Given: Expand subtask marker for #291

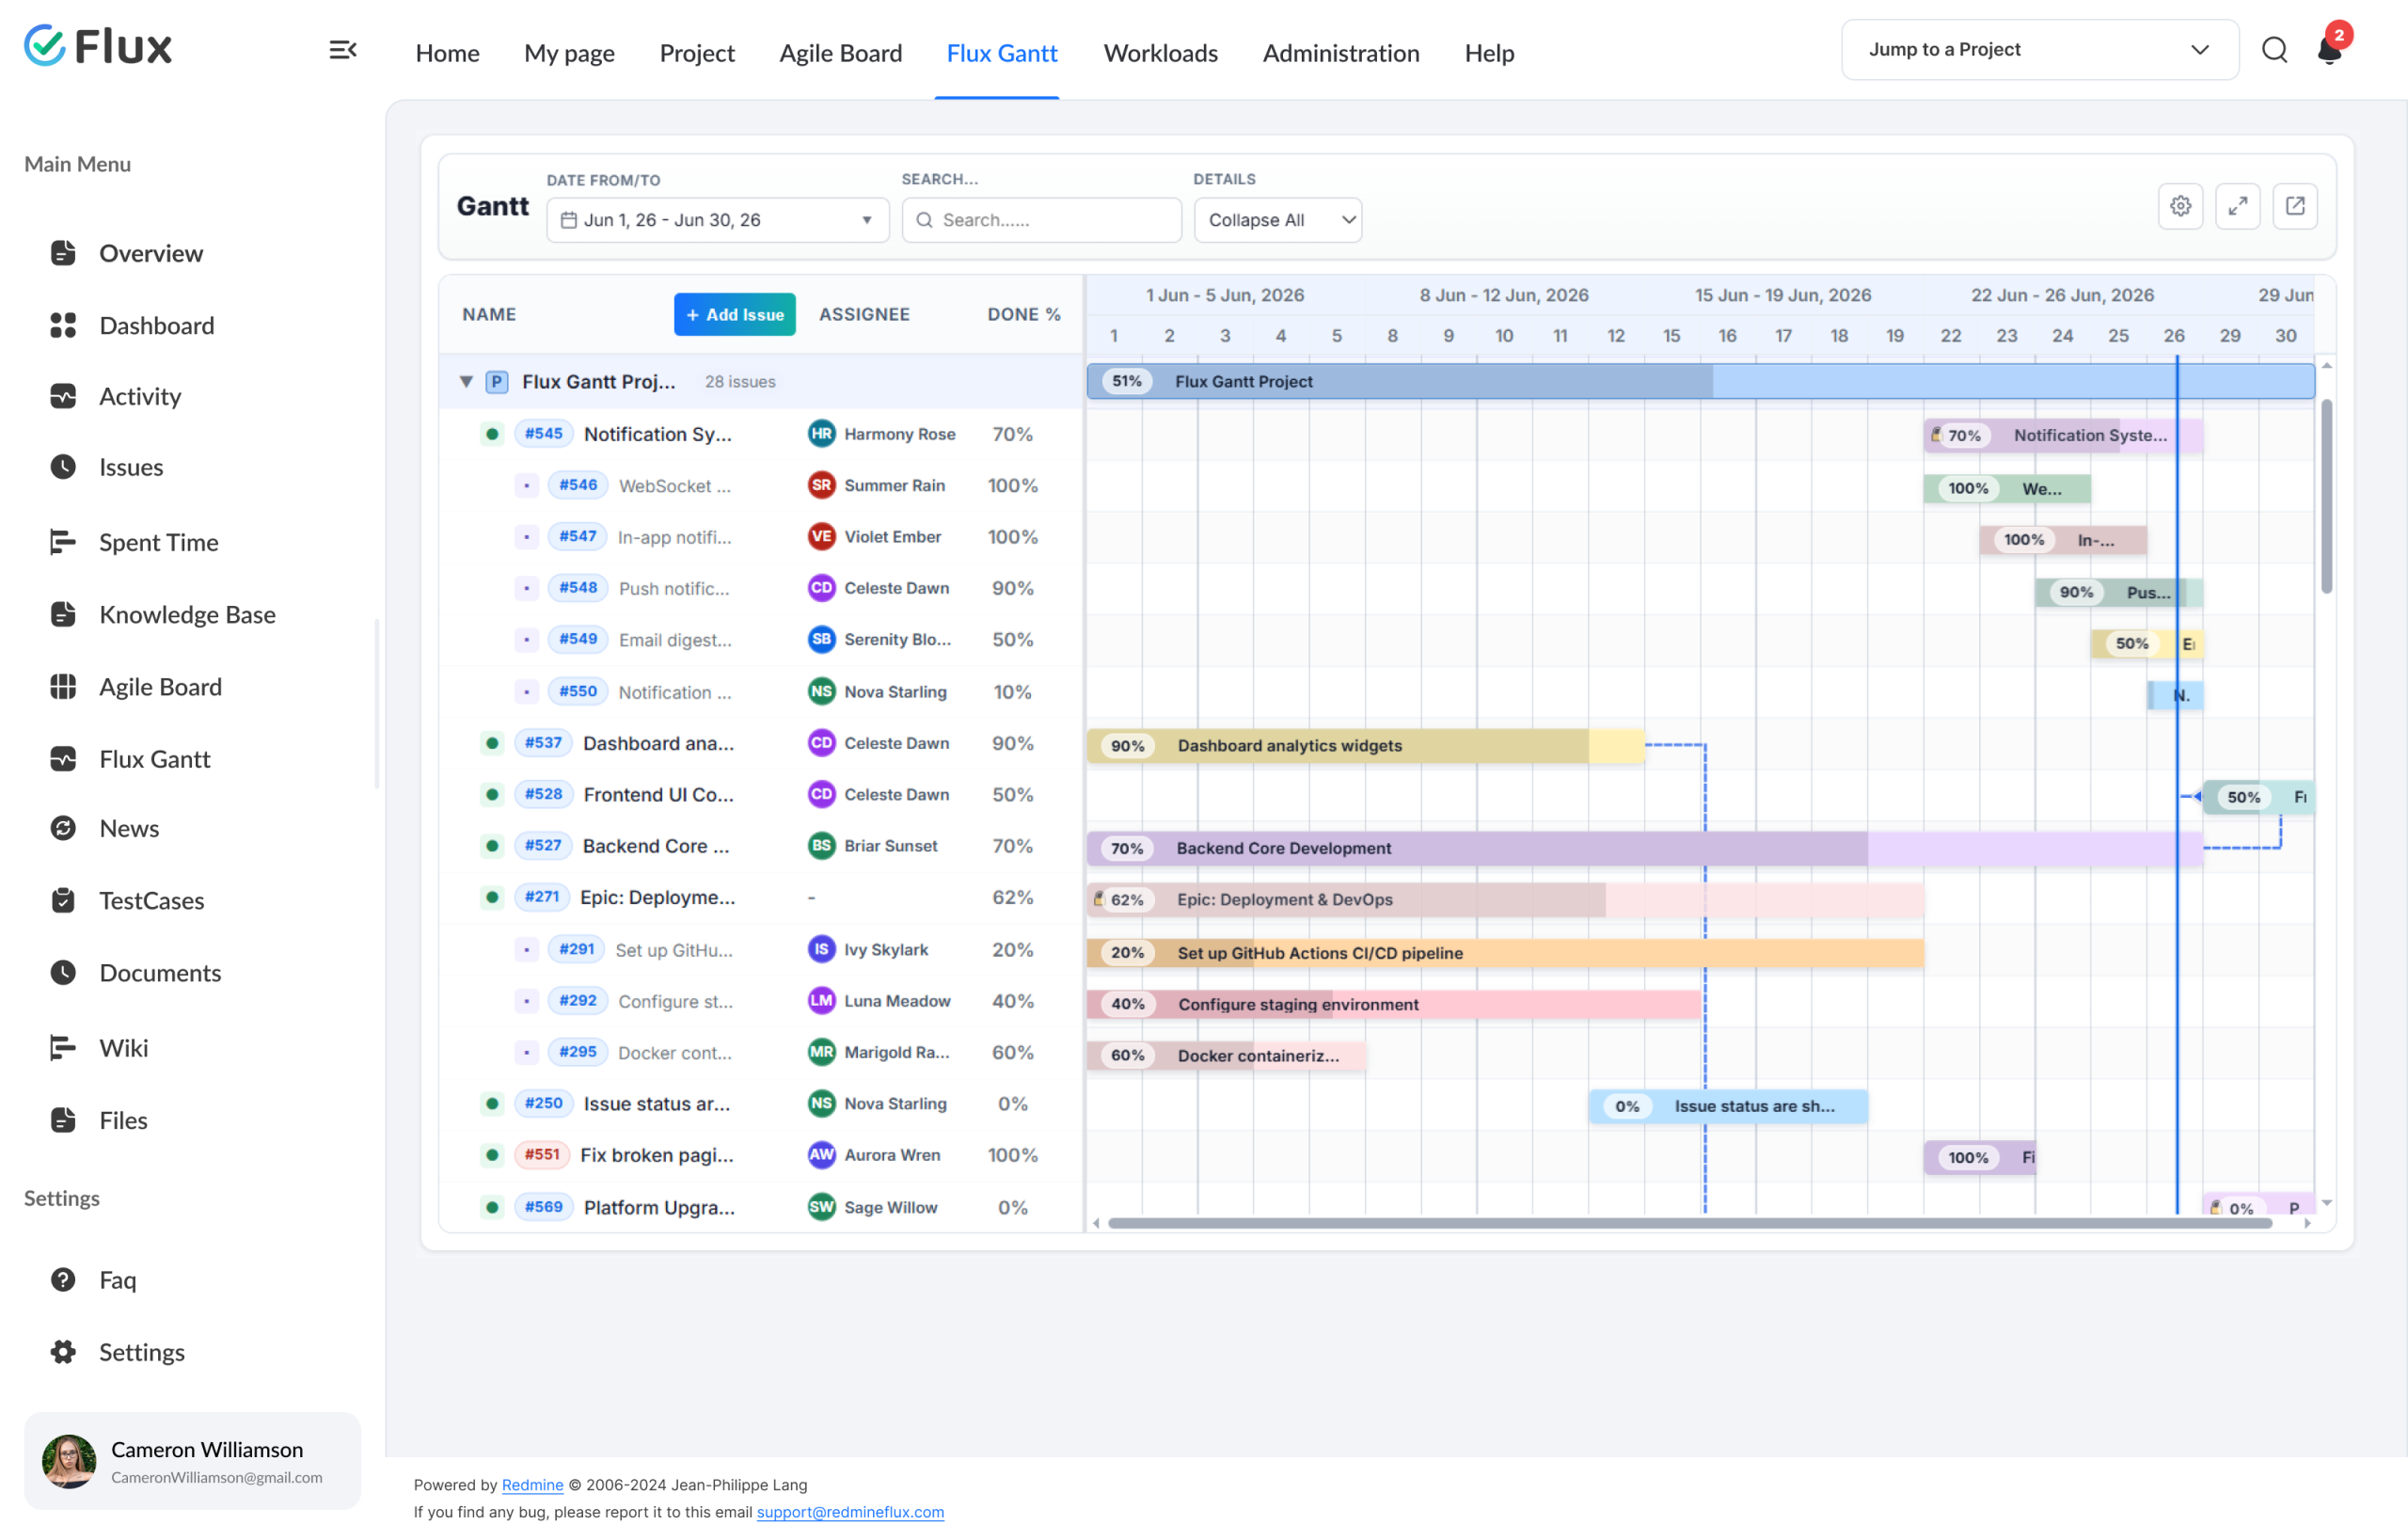Looking at the screenshot, I should pyautogui.click(x=526, y=949).
